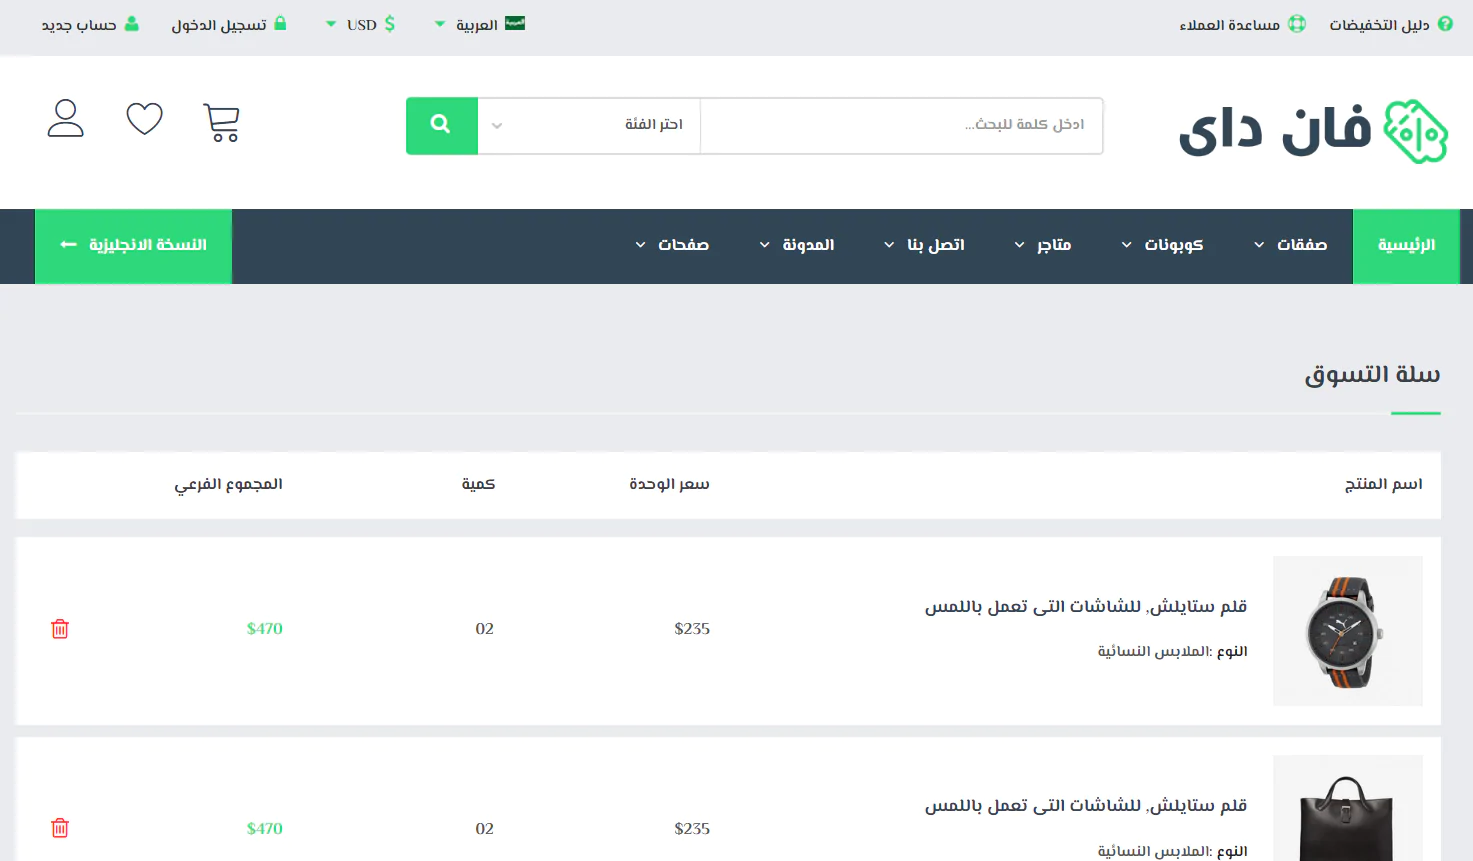Screen dimensions: 1473x861
Task: Delete the watch item with trash icon
Action: pos(60,629)
